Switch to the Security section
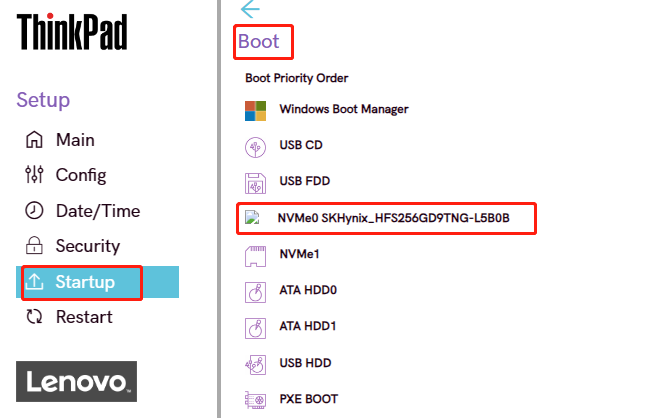Image resolution: width=672 pixels, height=418 pixels. click(x=87, y=246)
